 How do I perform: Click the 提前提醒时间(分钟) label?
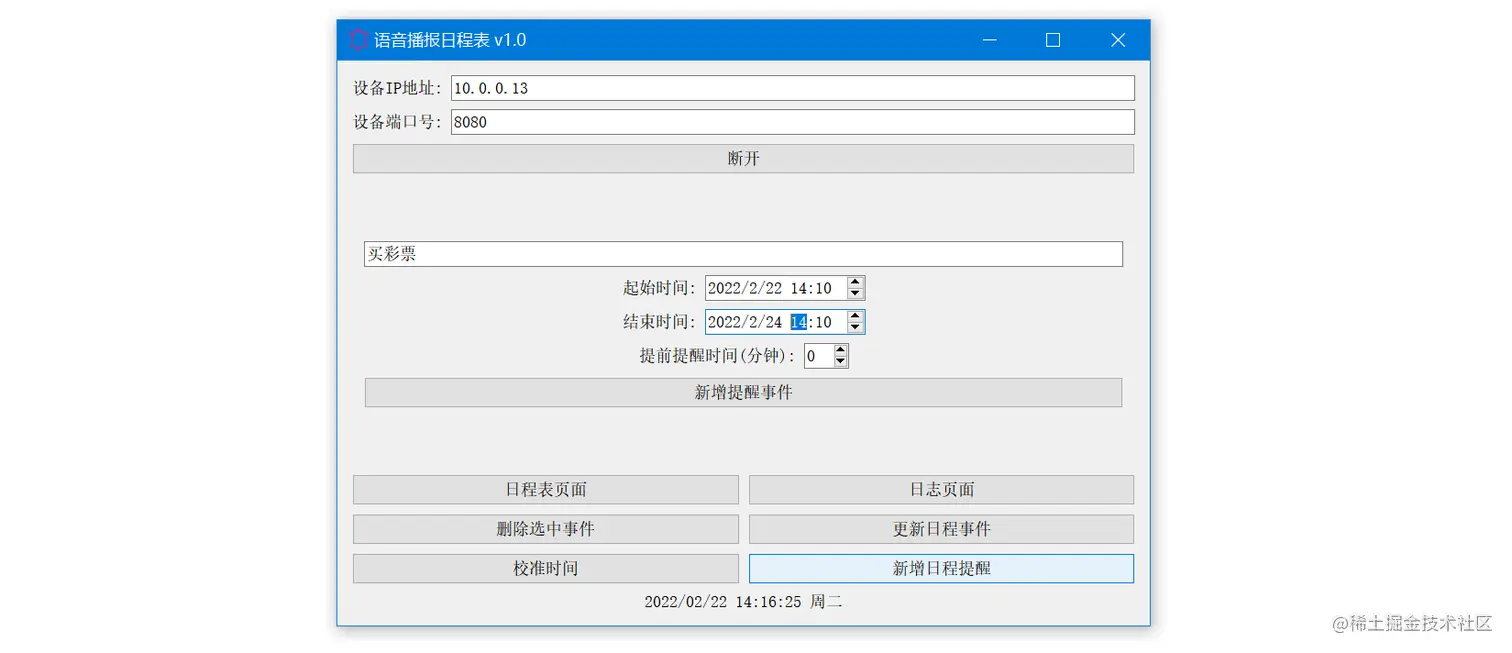tap(718, 356)
